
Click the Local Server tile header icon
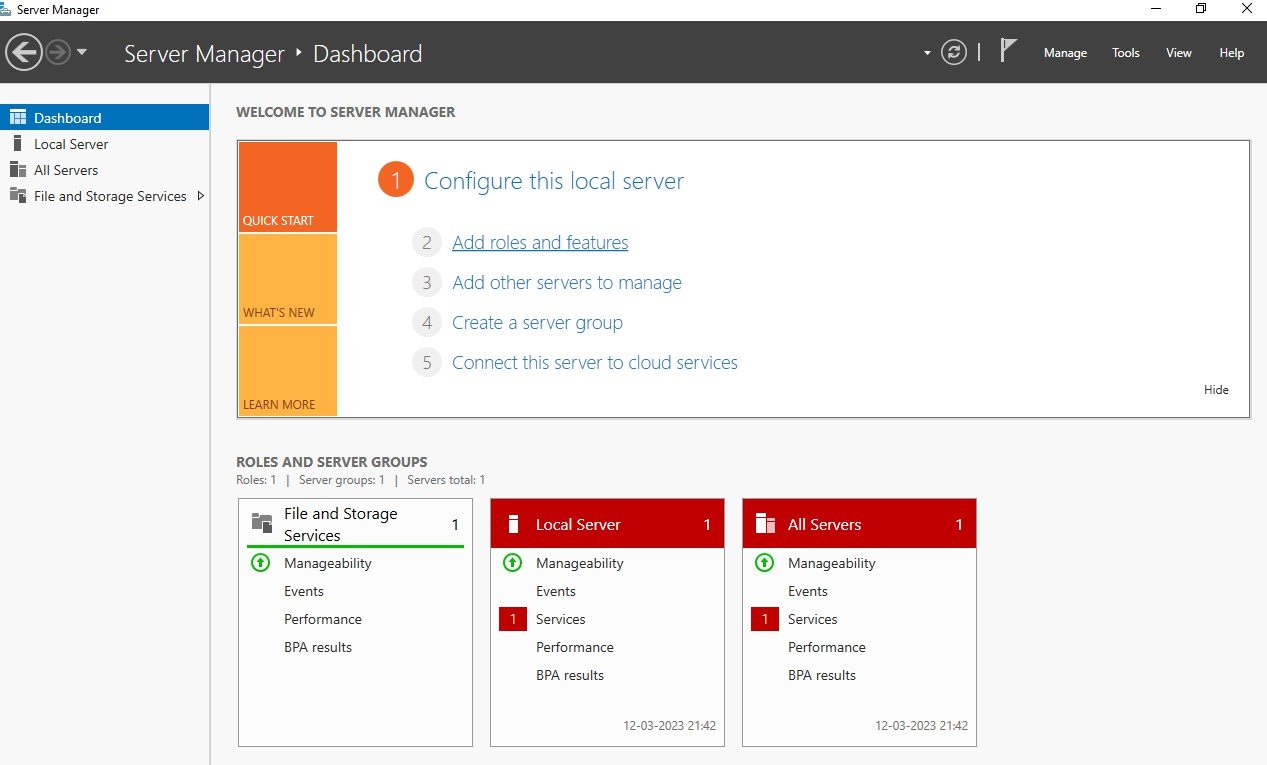click(514, 524)
